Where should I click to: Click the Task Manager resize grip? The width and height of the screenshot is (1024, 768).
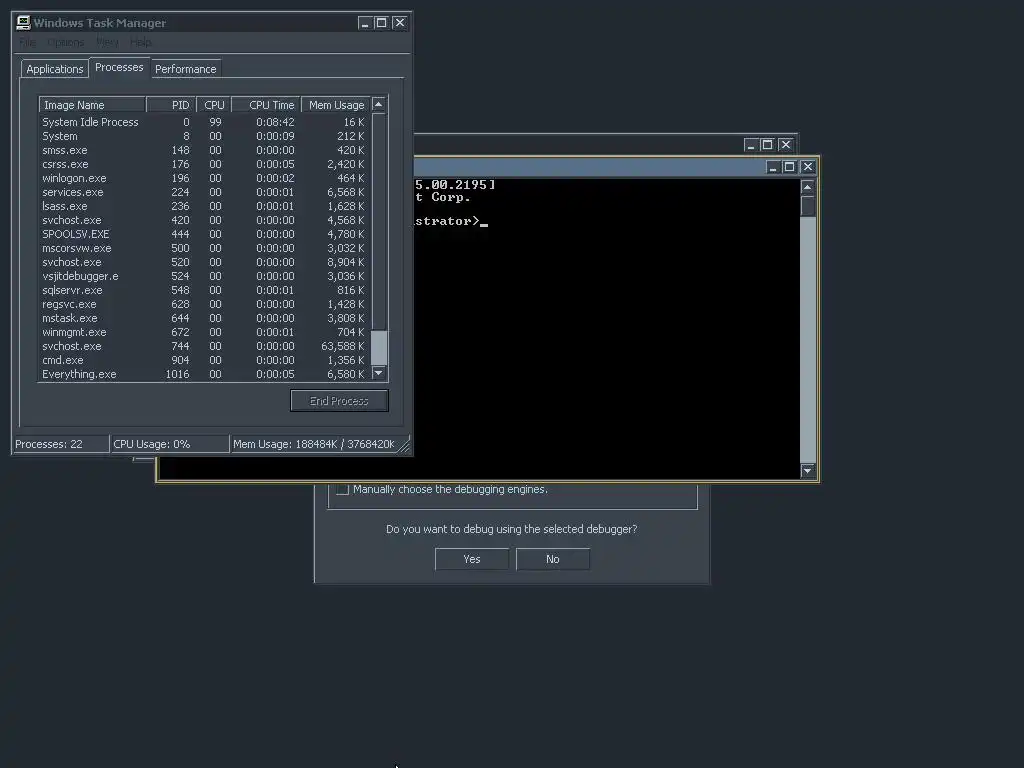coord(404,445)
